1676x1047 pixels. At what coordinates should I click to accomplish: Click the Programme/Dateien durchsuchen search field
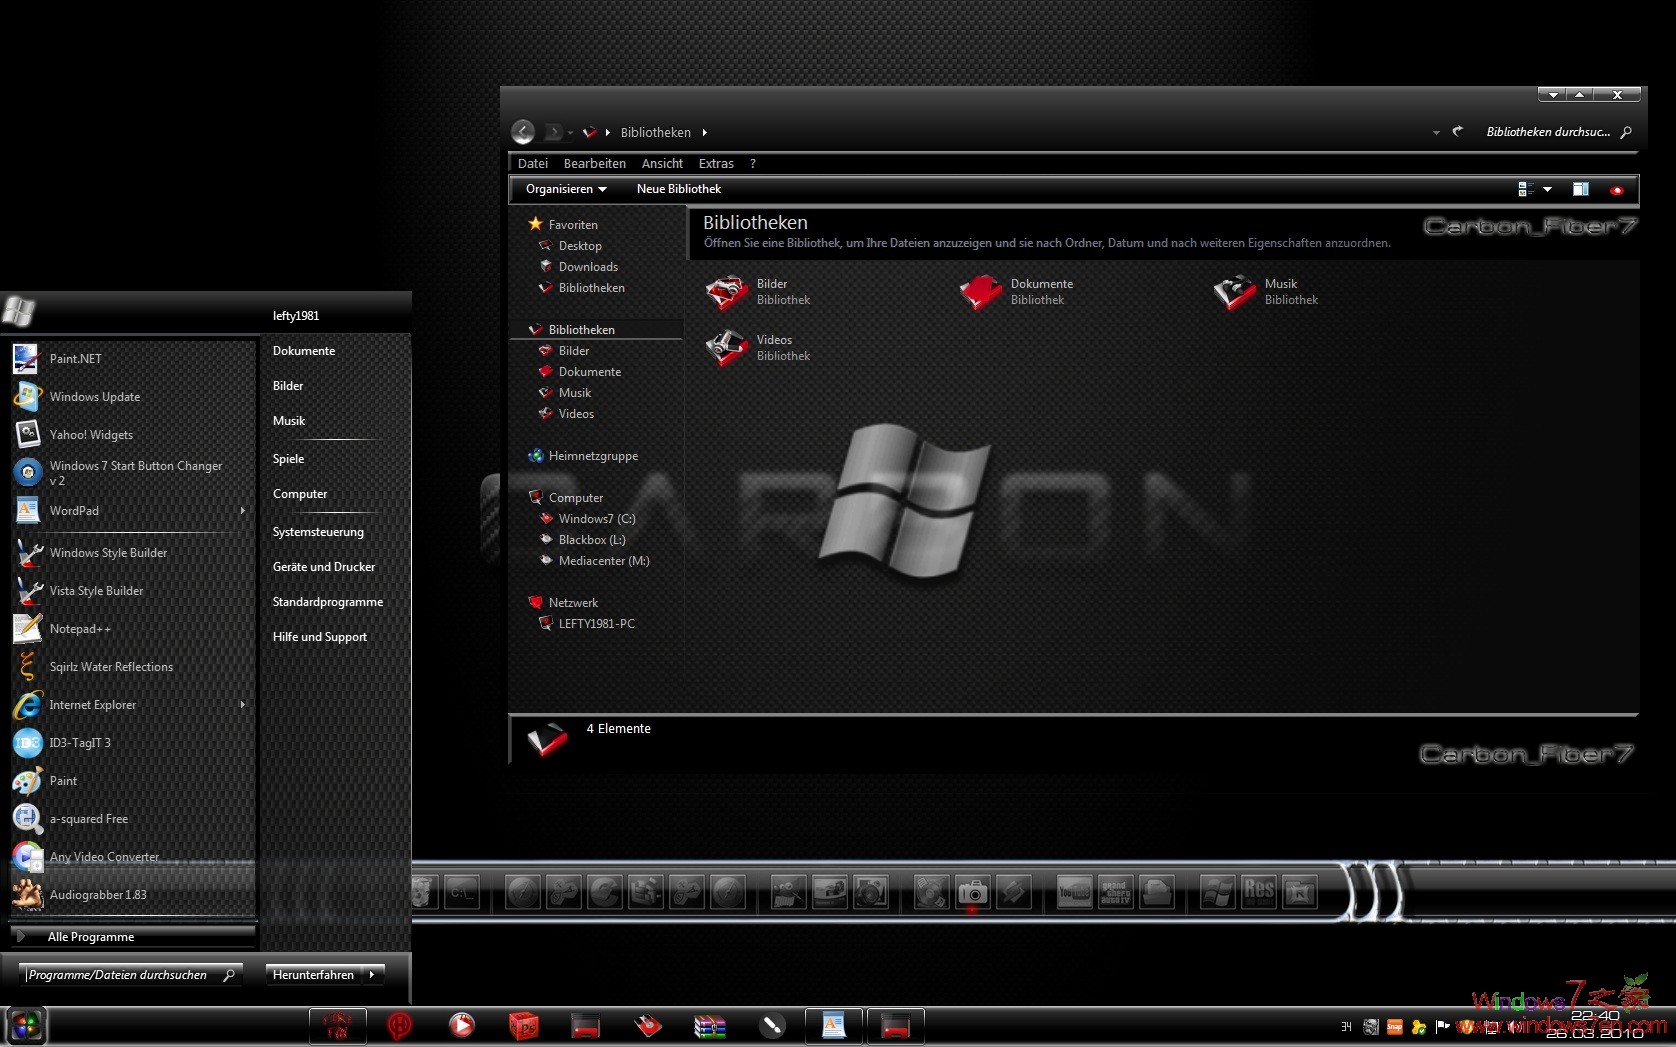pos(120,974)
